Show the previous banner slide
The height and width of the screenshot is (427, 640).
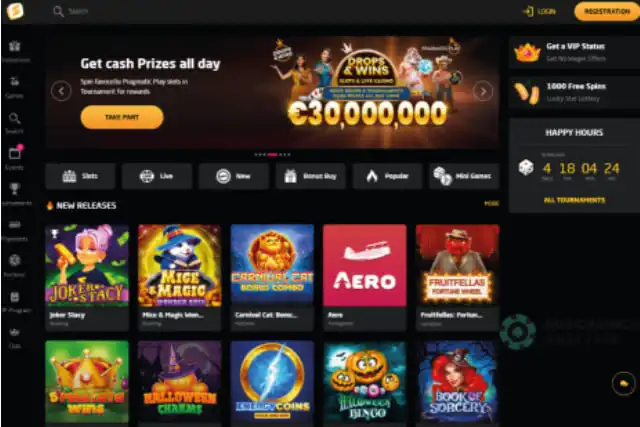tap(61, 91)
